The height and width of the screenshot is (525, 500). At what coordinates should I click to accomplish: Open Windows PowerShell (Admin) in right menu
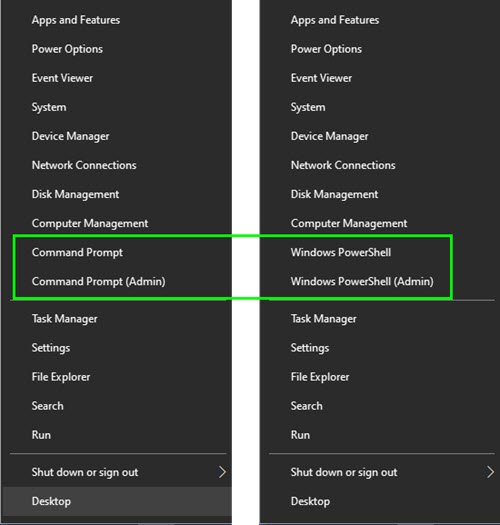point(362,282)
